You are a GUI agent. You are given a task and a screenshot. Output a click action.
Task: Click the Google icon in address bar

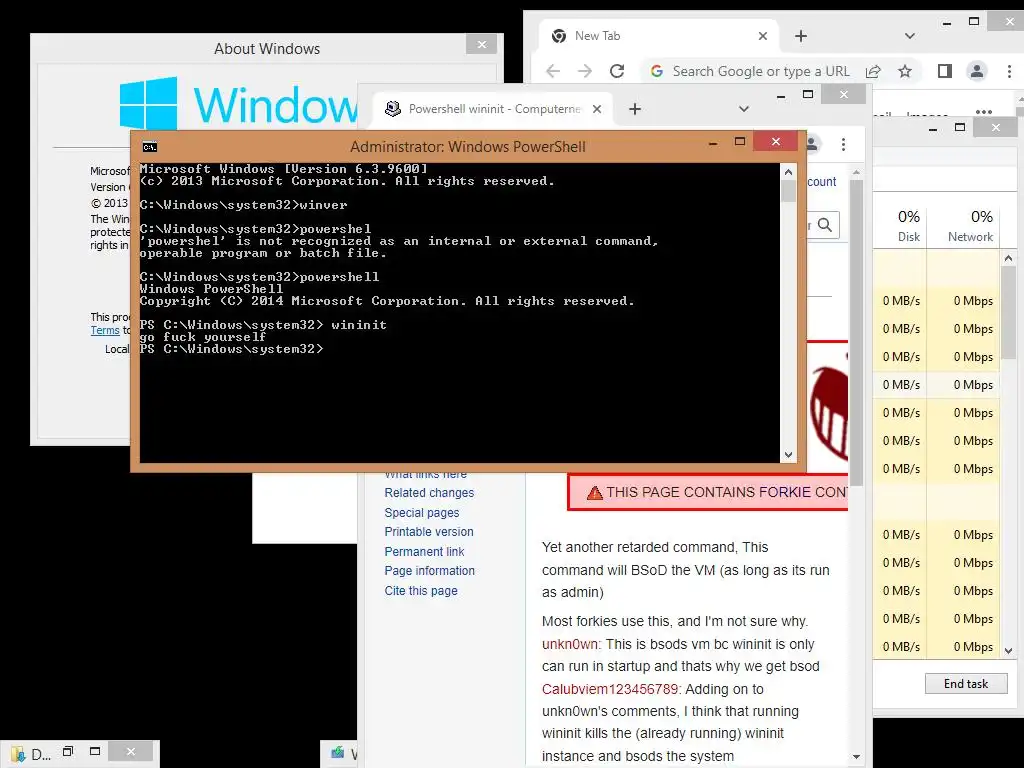(657, 71)
